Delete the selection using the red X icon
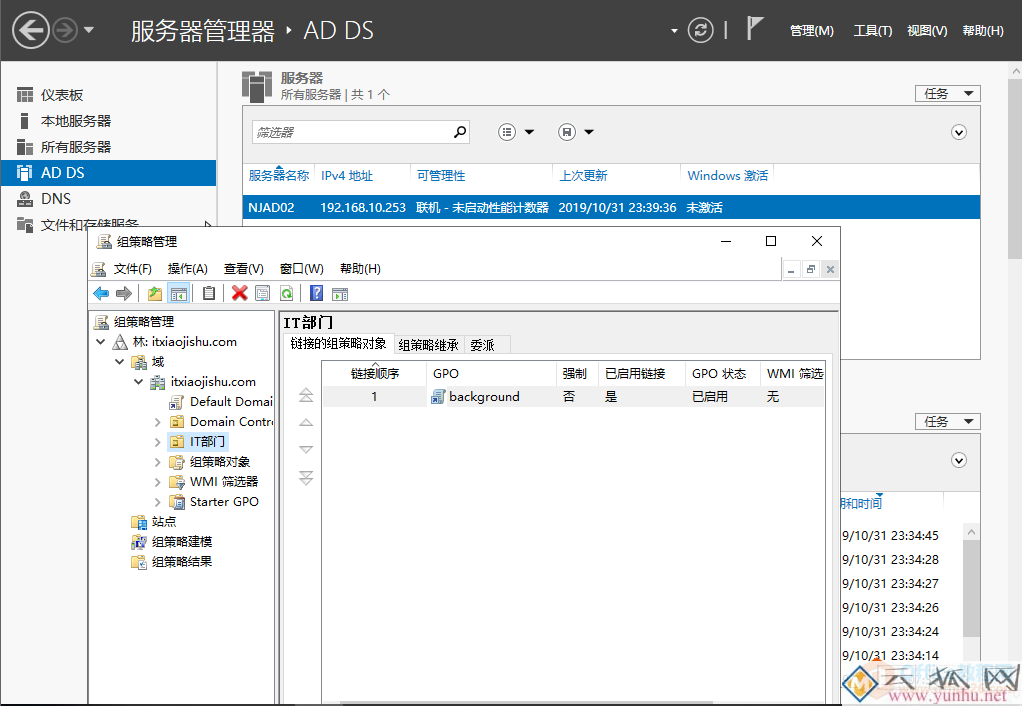 tap(240, 292)
